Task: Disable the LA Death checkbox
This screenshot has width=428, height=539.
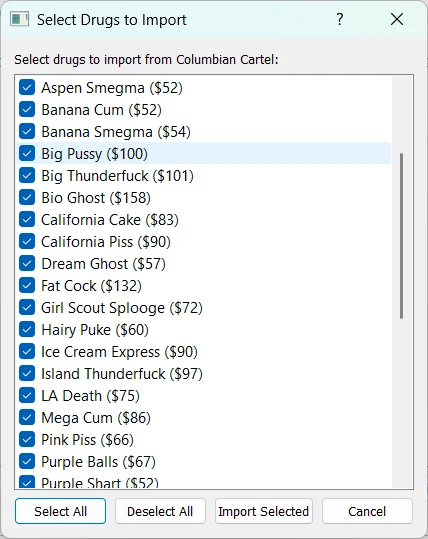Action: (27, 395)
